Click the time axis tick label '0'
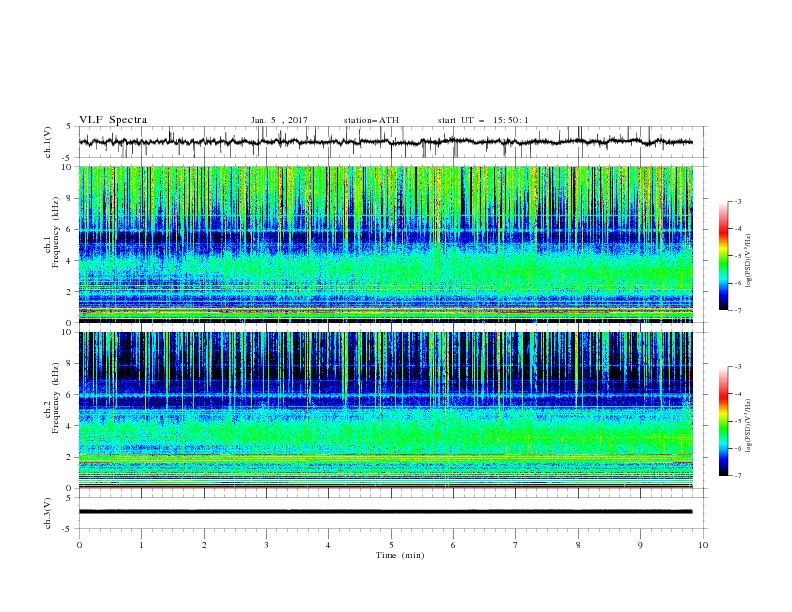Screen dimensions: 792x612 click(x=79, y=545)
